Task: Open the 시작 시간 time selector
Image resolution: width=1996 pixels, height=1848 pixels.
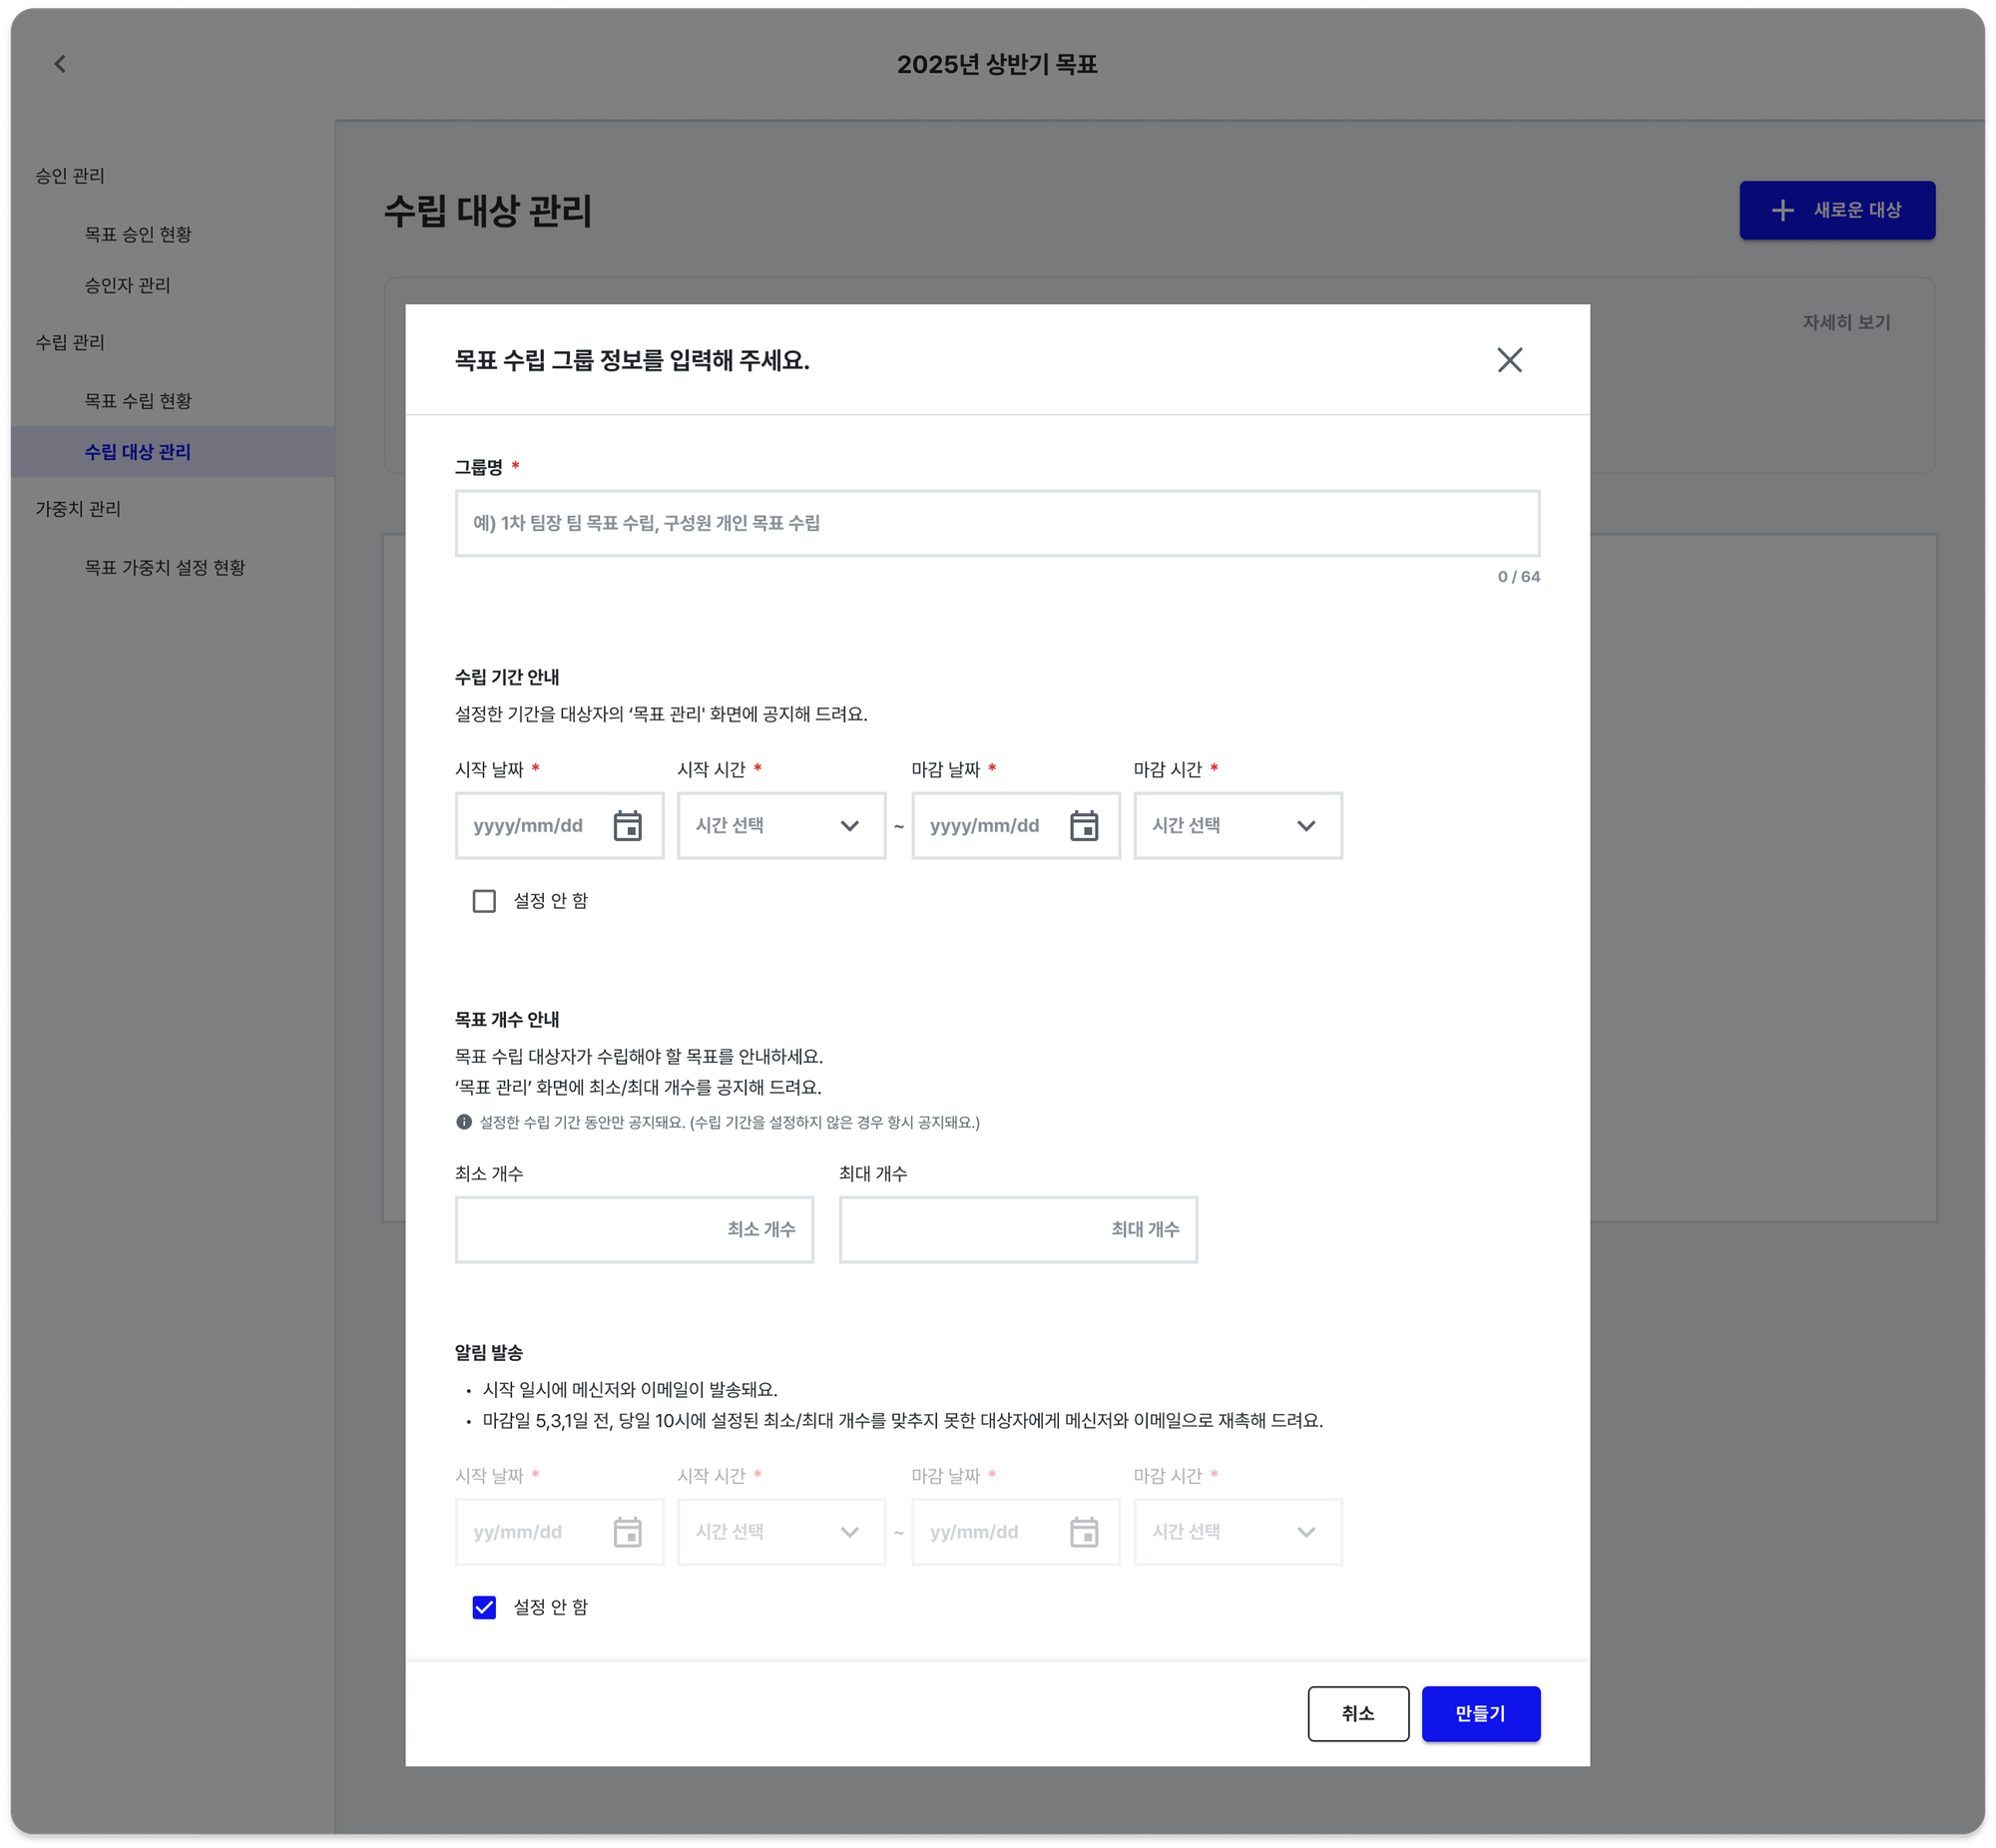Action: tap(780, 825)
